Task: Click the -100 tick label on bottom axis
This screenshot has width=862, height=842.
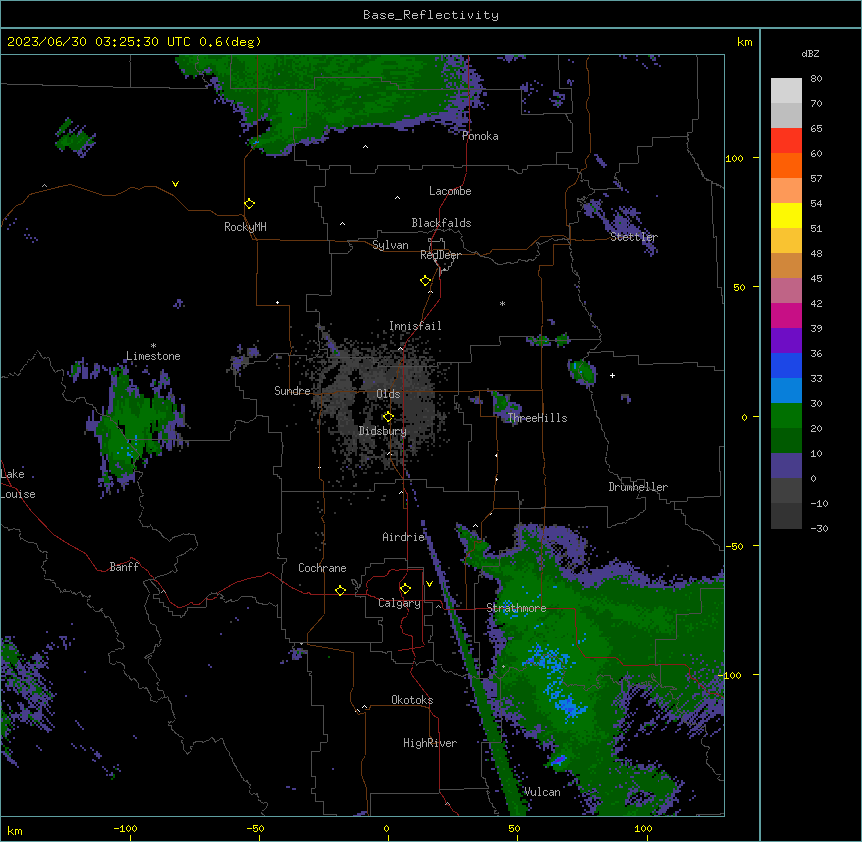Action: (x=125, y=828)
